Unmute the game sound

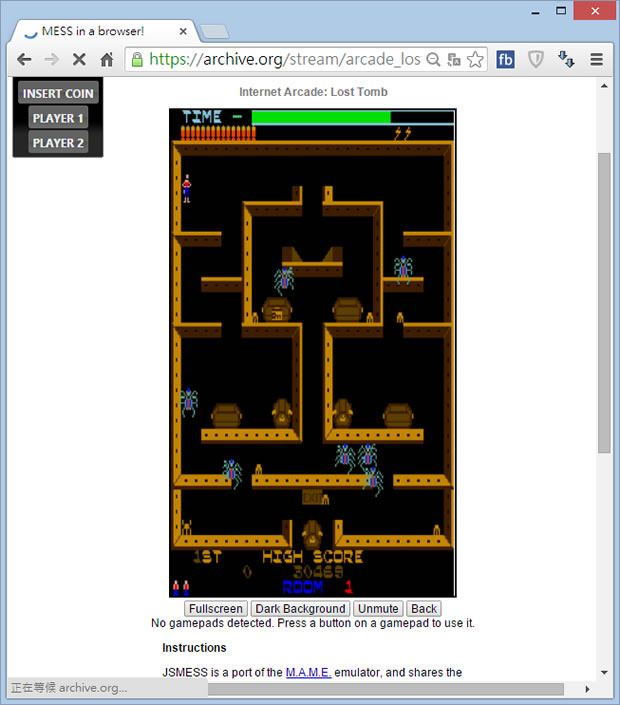pos(378,609)
